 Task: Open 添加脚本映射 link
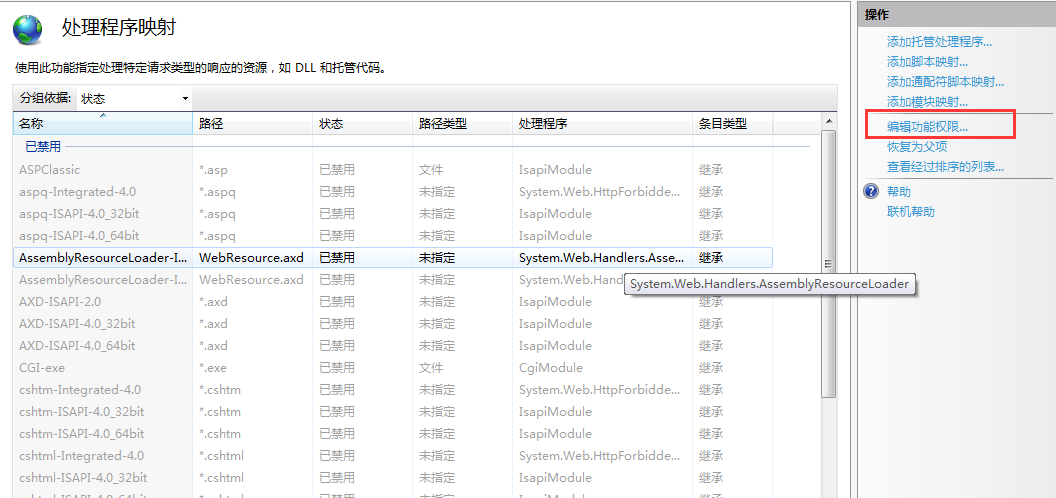[927, 62]
